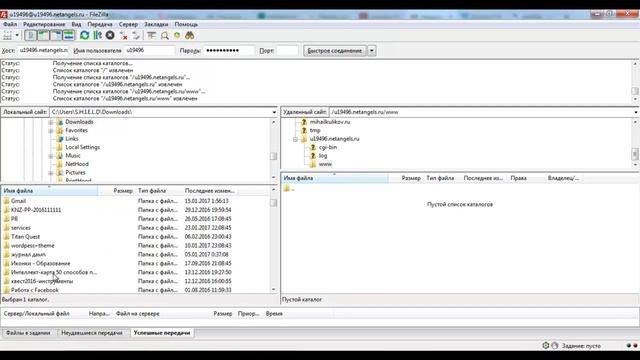The width and height of the screenshot is (640, 360).
Task: Click the Имя пользователя input field
Action: tap(149, 51)
